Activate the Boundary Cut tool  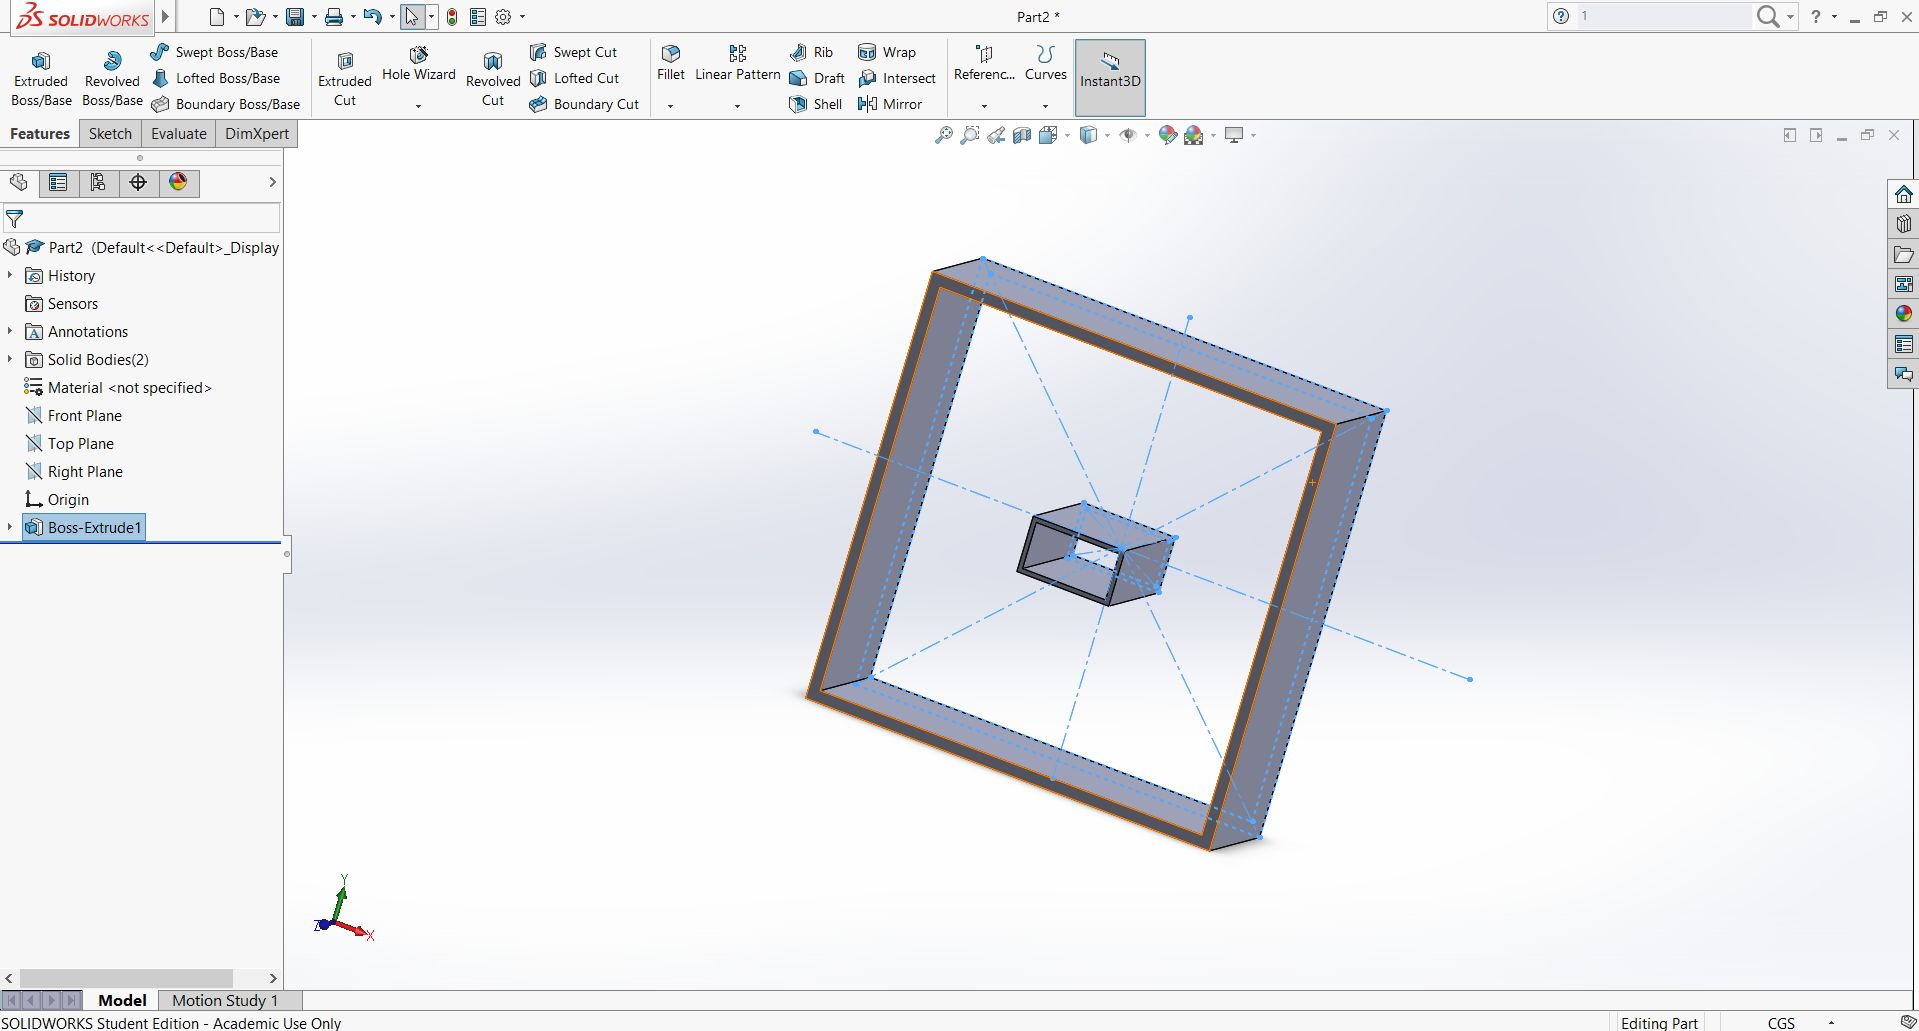(x=584, y=104)
